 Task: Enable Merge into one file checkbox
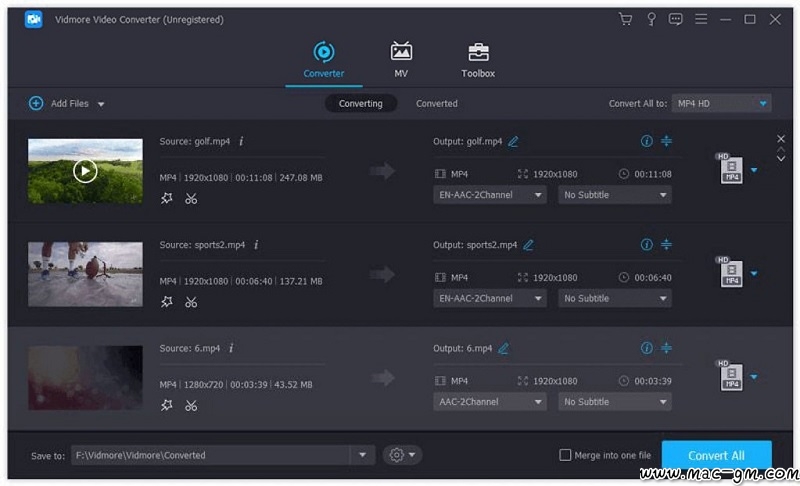click(565, 455)
